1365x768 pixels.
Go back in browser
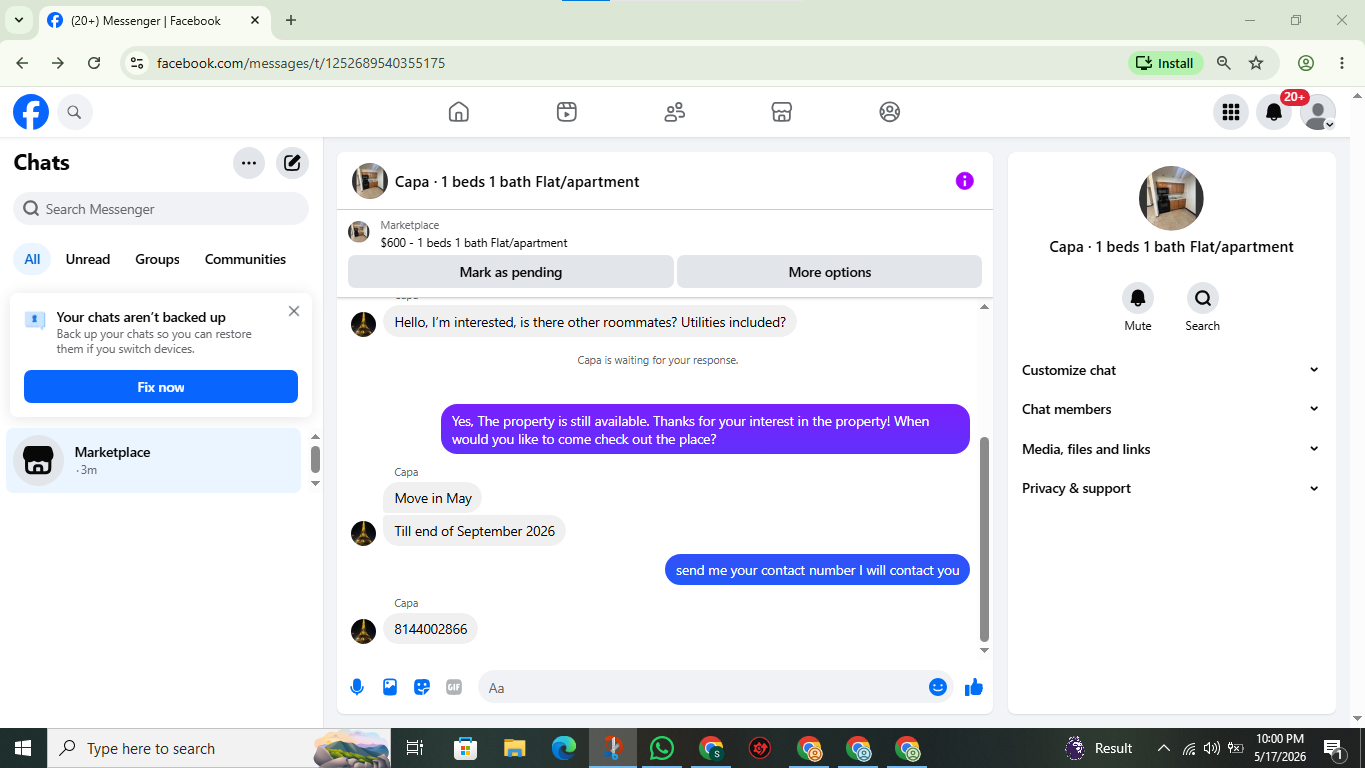22,63
